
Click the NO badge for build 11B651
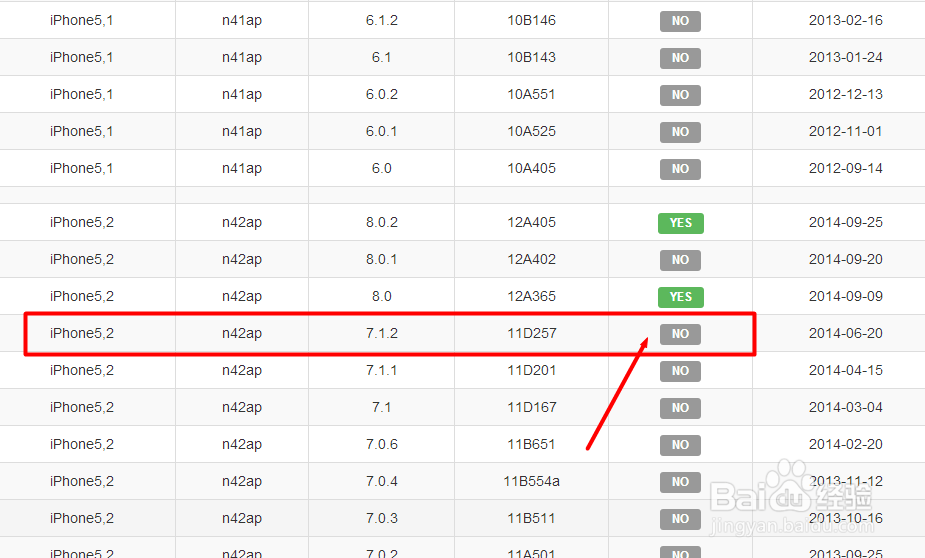click(x=680, y=445)
